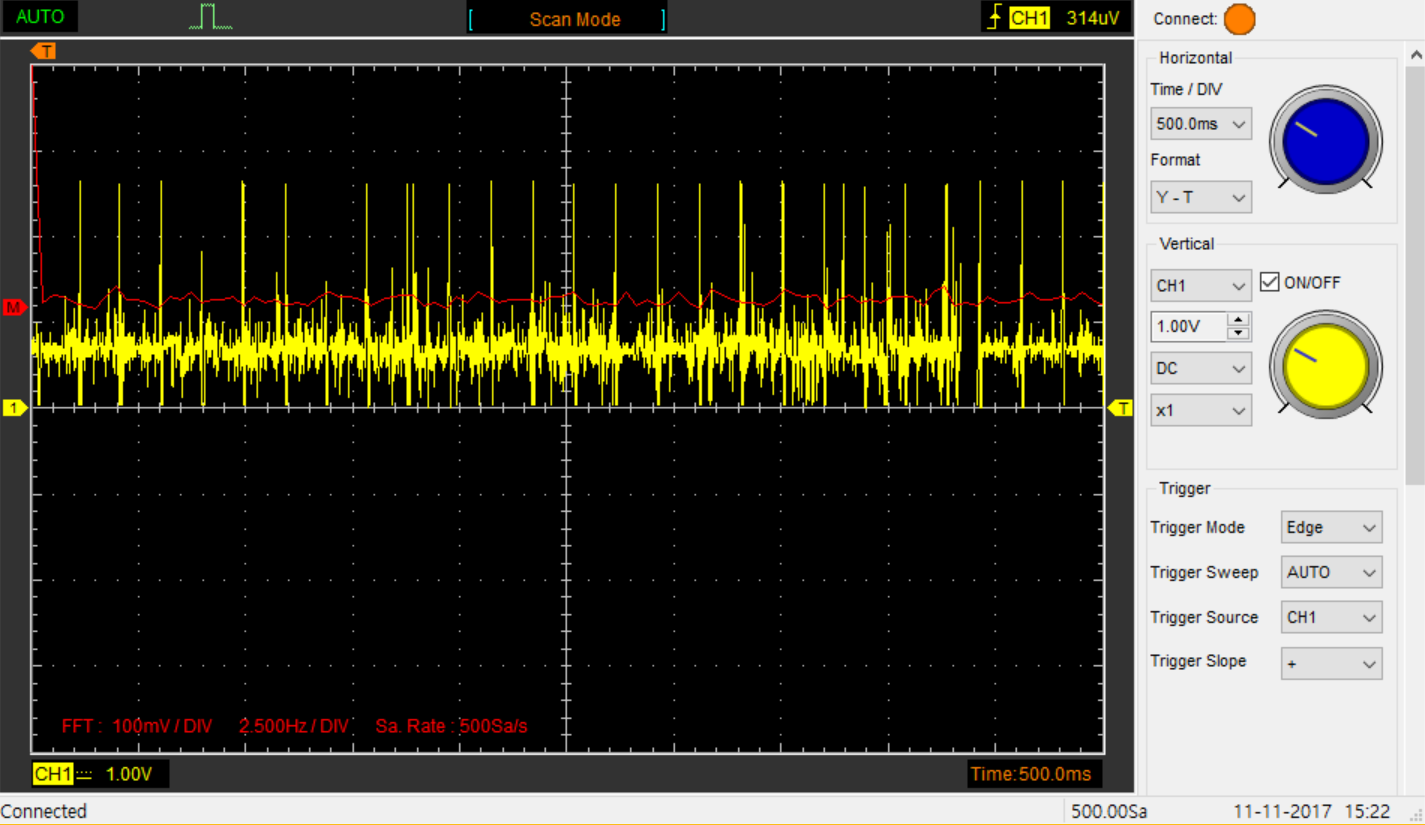Click the Connected status bar text
This screenshot has width=1425, height=825.
(x=44, y=811)
